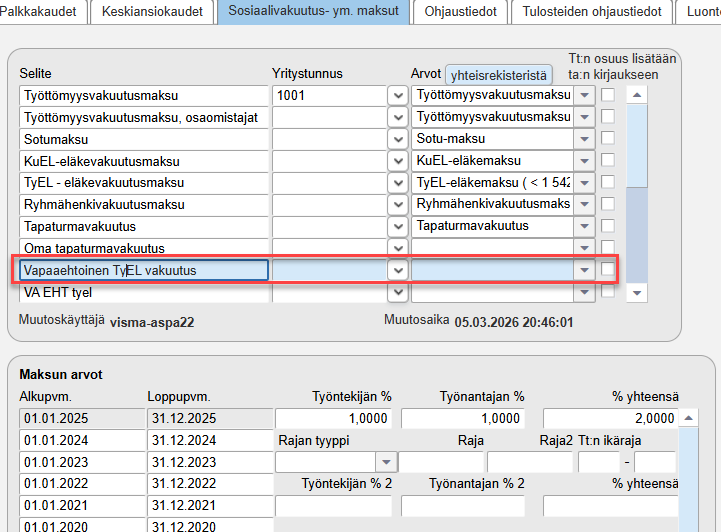Screen dimensions: 721x532
Task: Select Alkupvm. cell 01.01.2022
Action: point(82,484)
